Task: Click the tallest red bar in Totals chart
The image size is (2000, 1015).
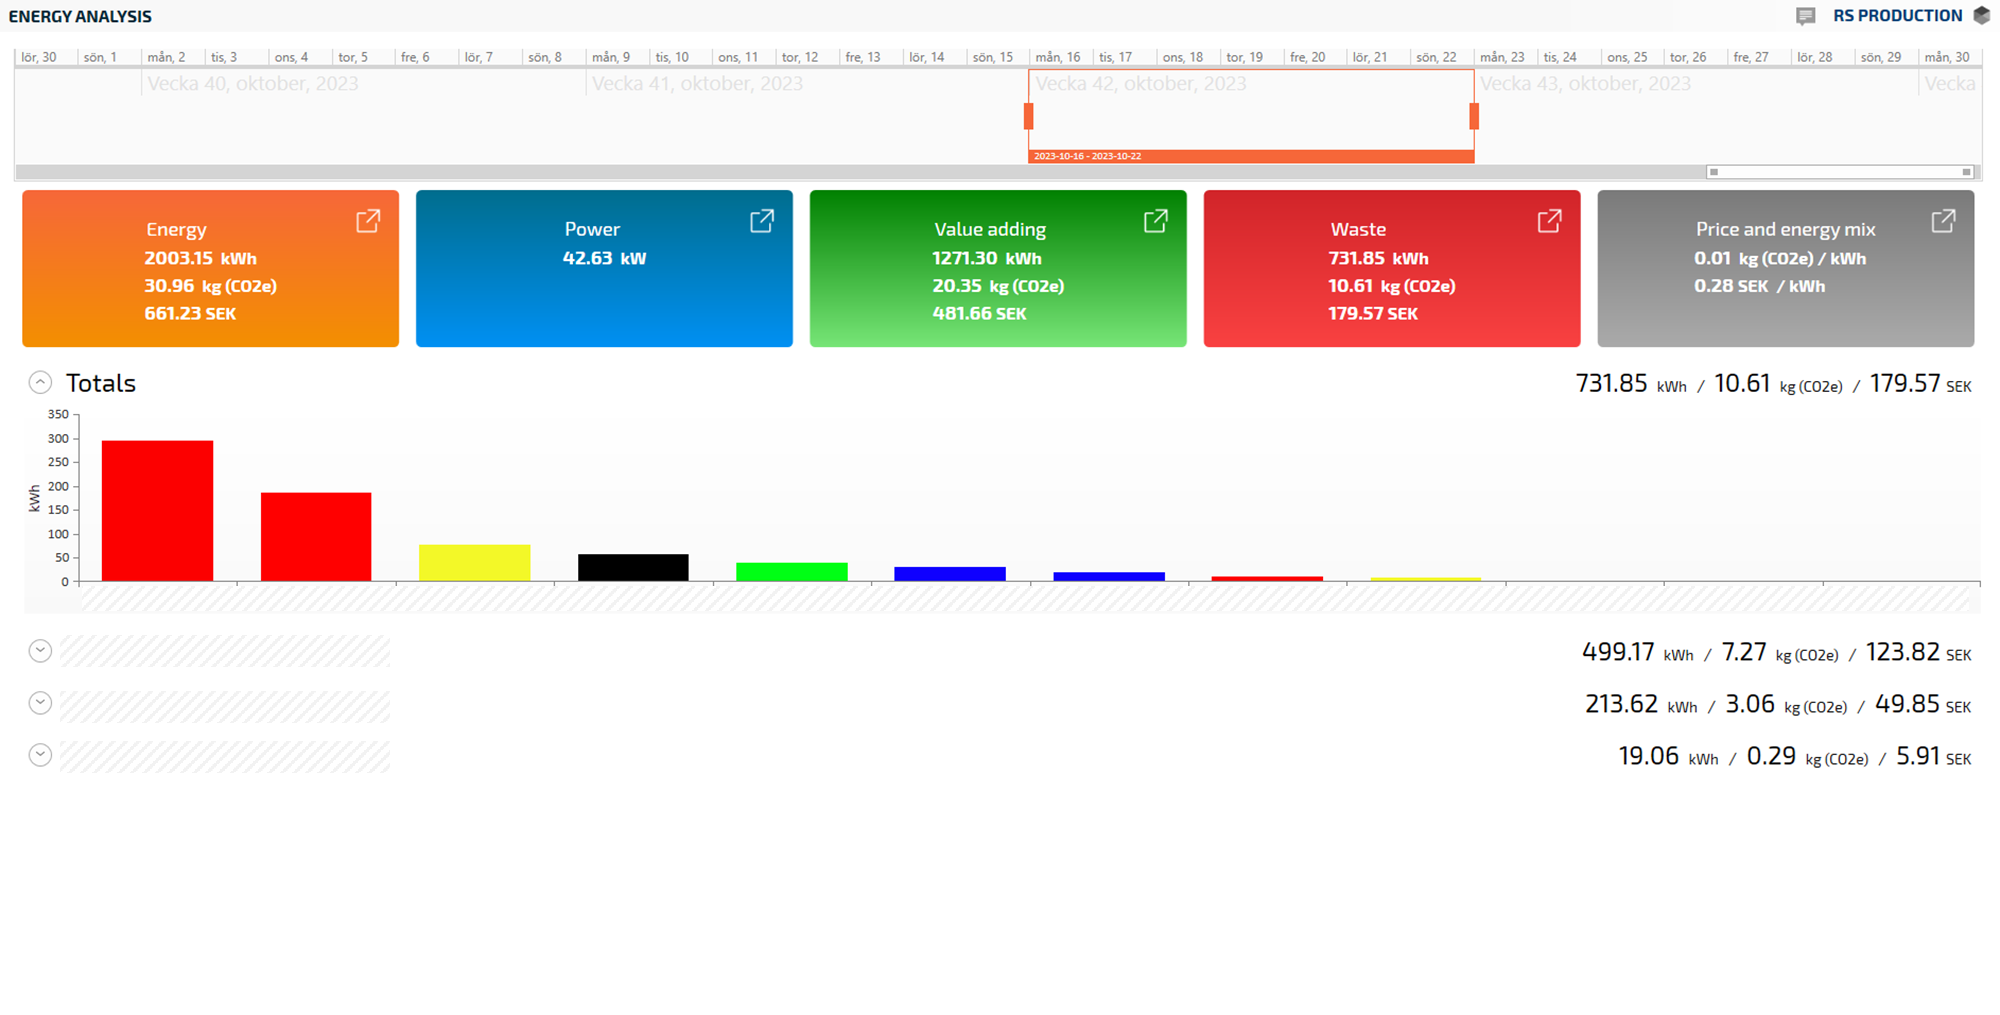Action: [x=157, y=510]
